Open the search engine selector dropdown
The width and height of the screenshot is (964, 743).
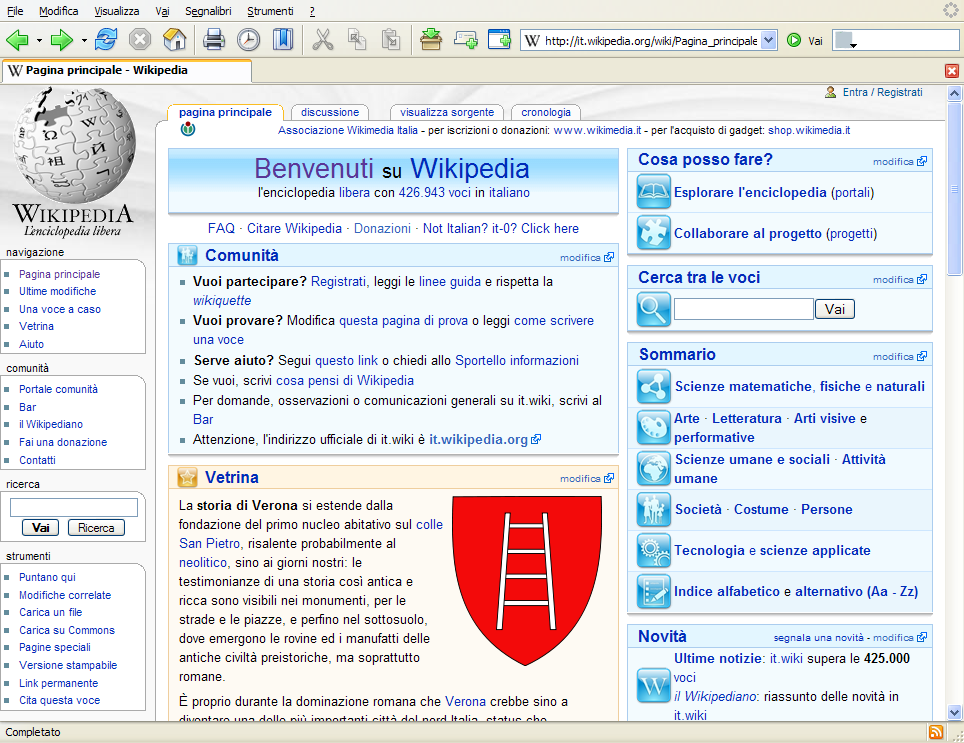click(846, 41)
